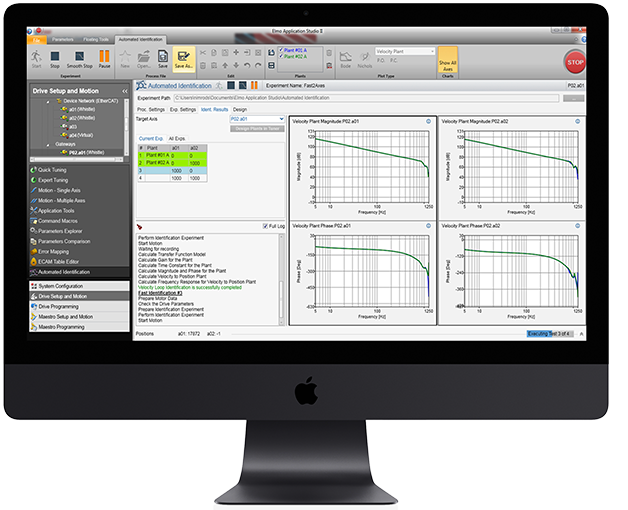Toggle the Plant #02 A checkbox
This screenshot has height=510, width=628.
pyautogui.click(x=281, y=56)
